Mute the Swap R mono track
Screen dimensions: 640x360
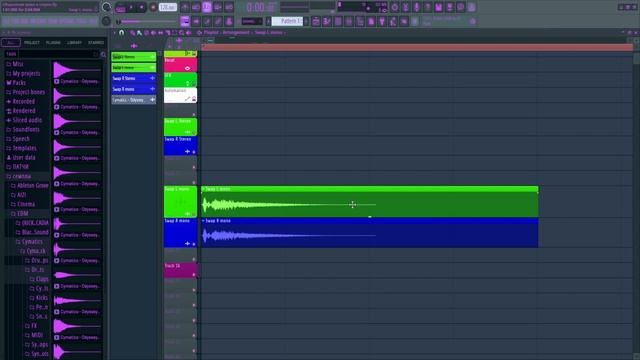point(194,244)
